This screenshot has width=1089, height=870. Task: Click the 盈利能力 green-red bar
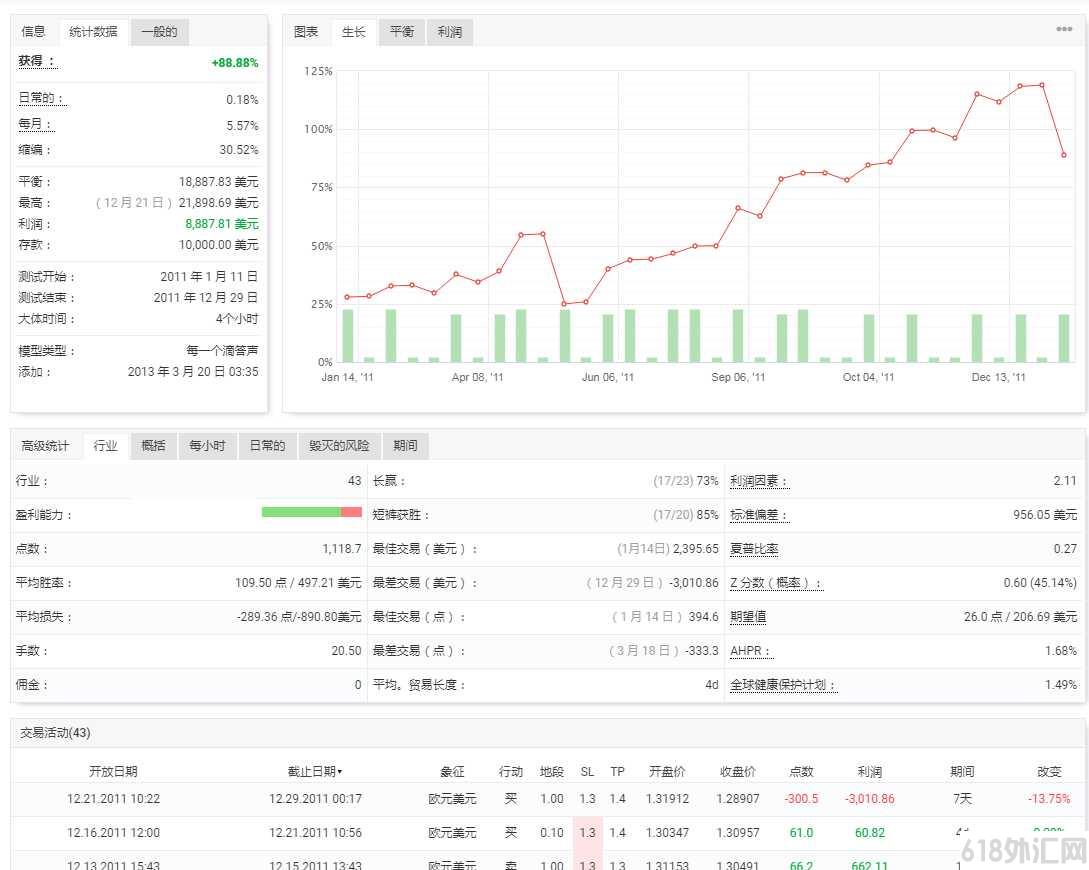pyautogui.click(x=312, y=512)
